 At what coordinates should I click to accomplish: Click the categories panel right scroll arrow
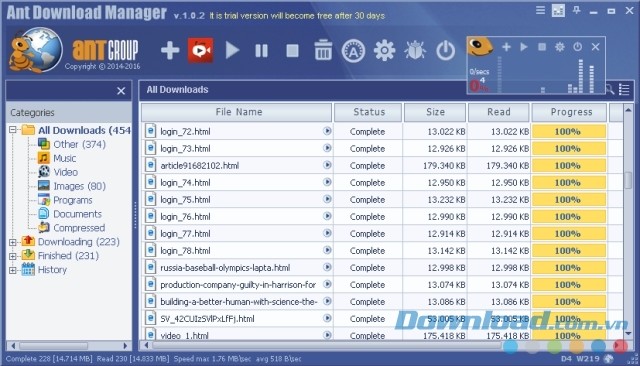tap(125, 346)
